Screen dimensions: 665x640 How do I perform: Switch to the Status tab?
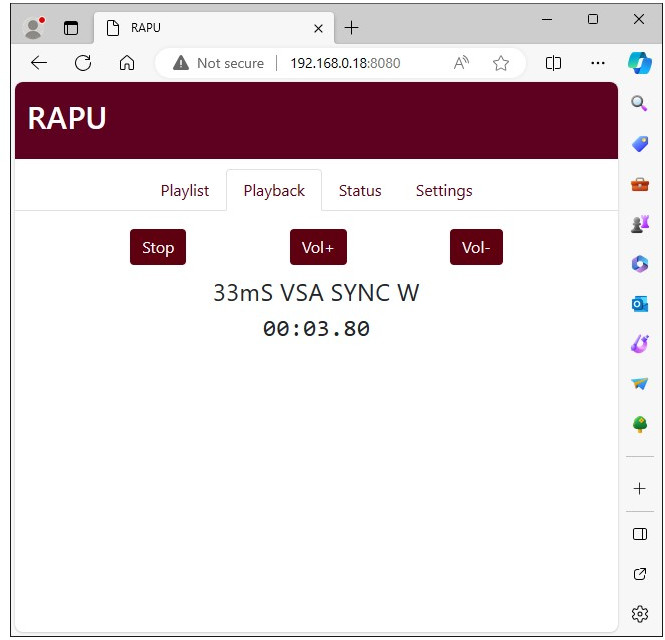point(360,190)
